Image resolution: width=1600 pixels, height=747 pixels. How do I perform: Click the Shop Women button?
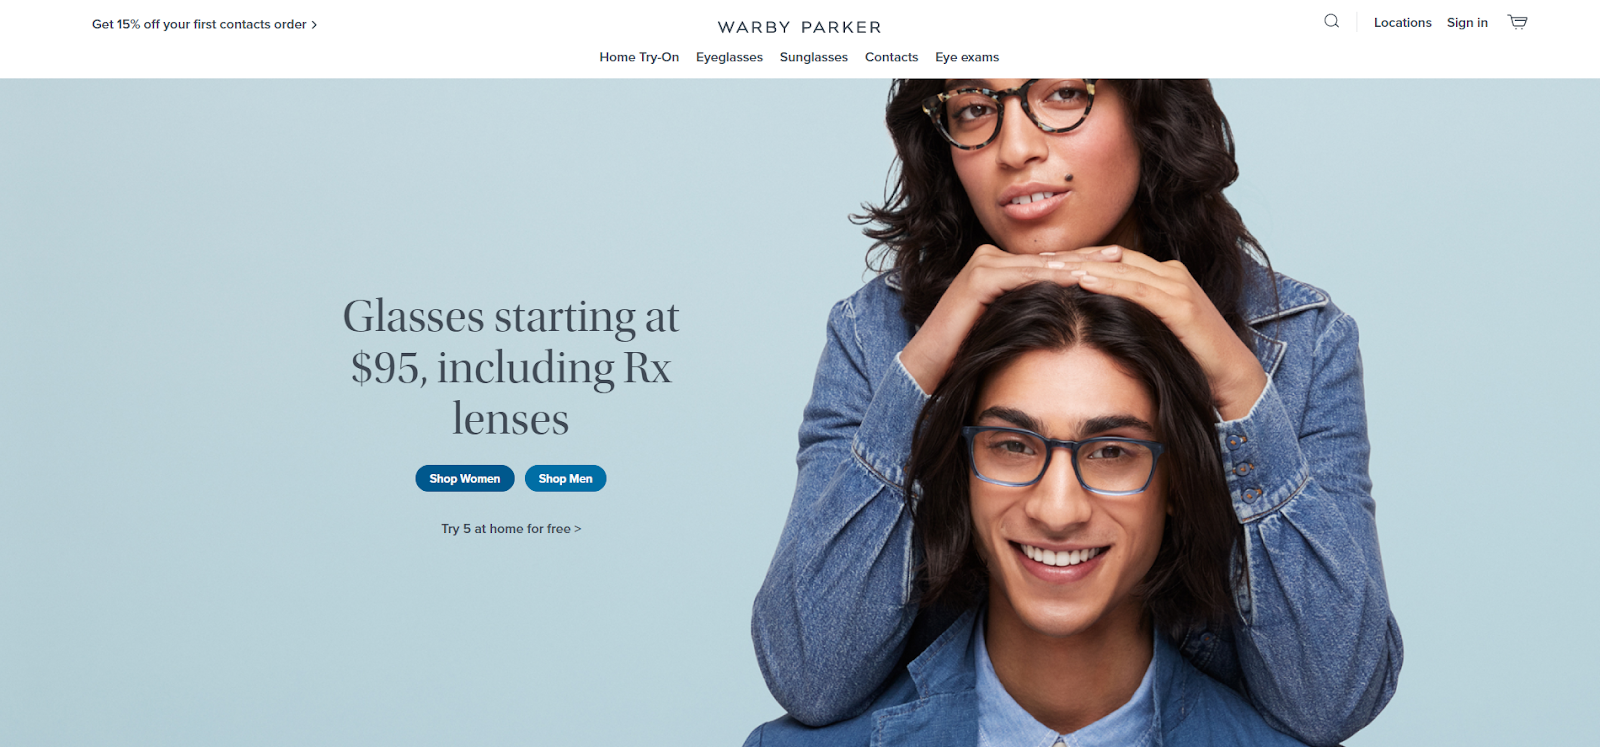465,479
